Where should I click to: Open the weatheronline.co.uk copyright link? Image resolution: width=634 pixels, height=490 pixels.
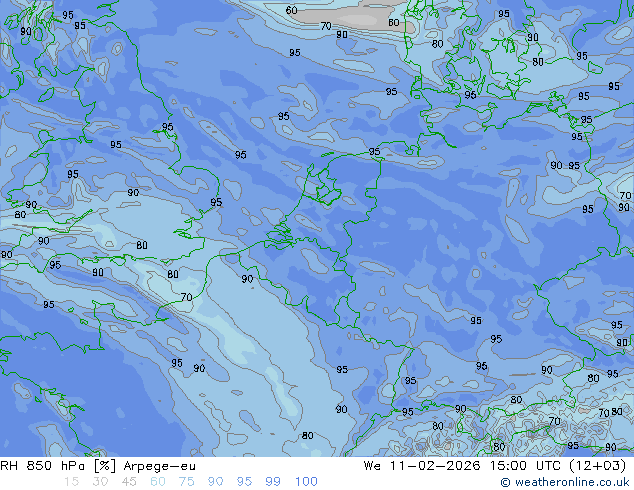pos(565,482)
